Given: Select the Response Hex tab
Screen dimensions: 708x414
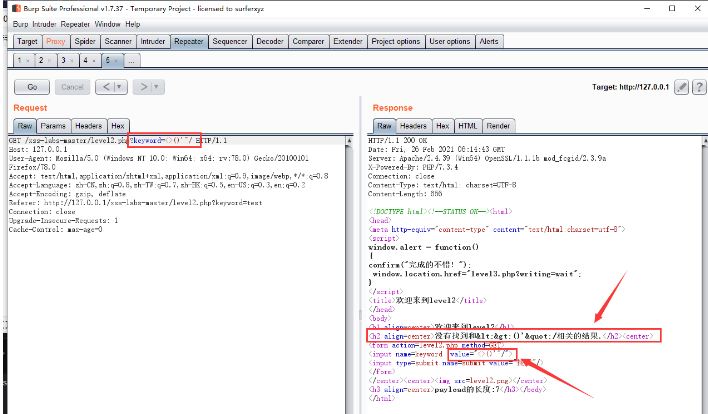Looking at the screenshot, I should pos(443,126).
